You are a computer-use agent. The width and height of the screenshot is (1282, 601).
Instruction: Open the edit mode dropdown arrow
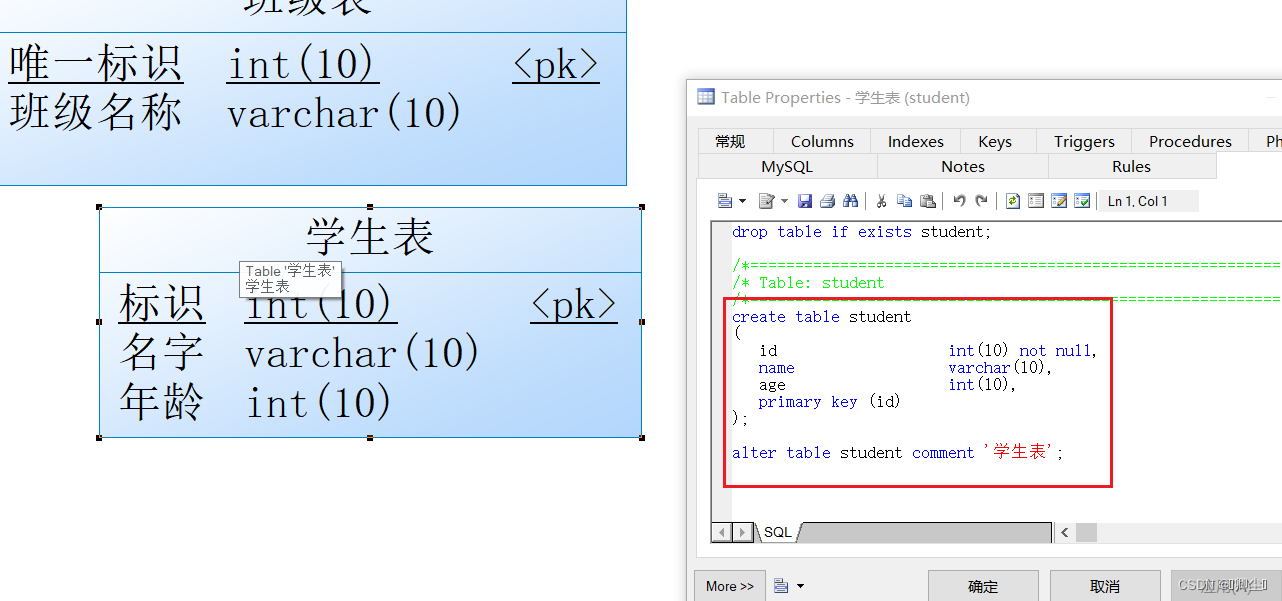click(786, 201)
